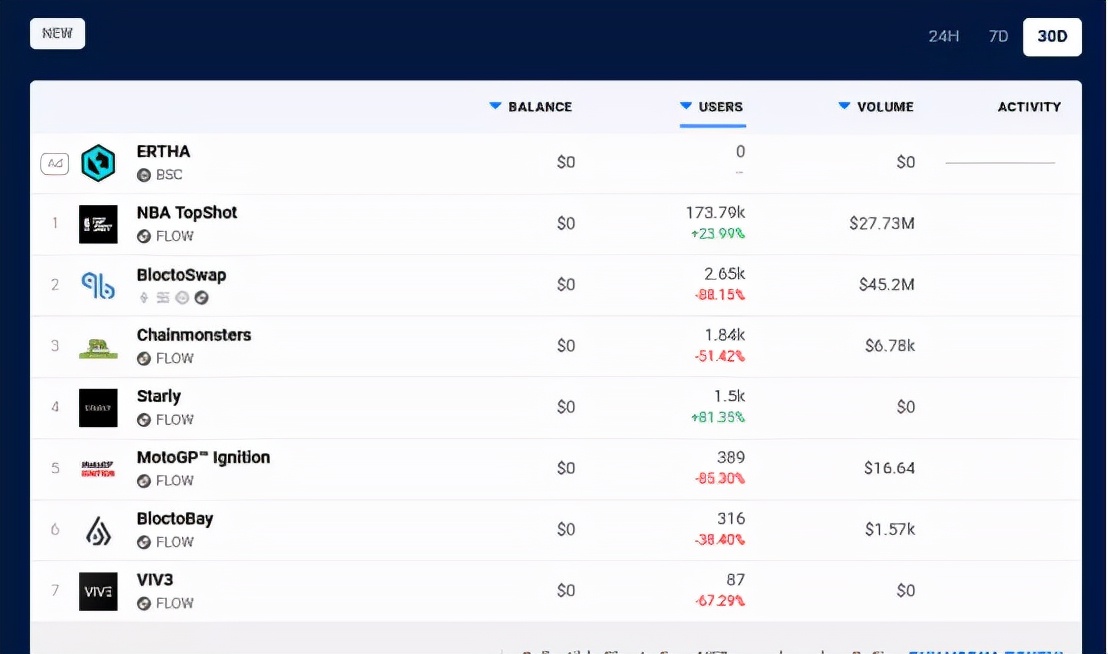Screen dimensions: 1108x654
Task: Click the NBA TopShot logo thumbnail
Action: click(x=98, y=224)
